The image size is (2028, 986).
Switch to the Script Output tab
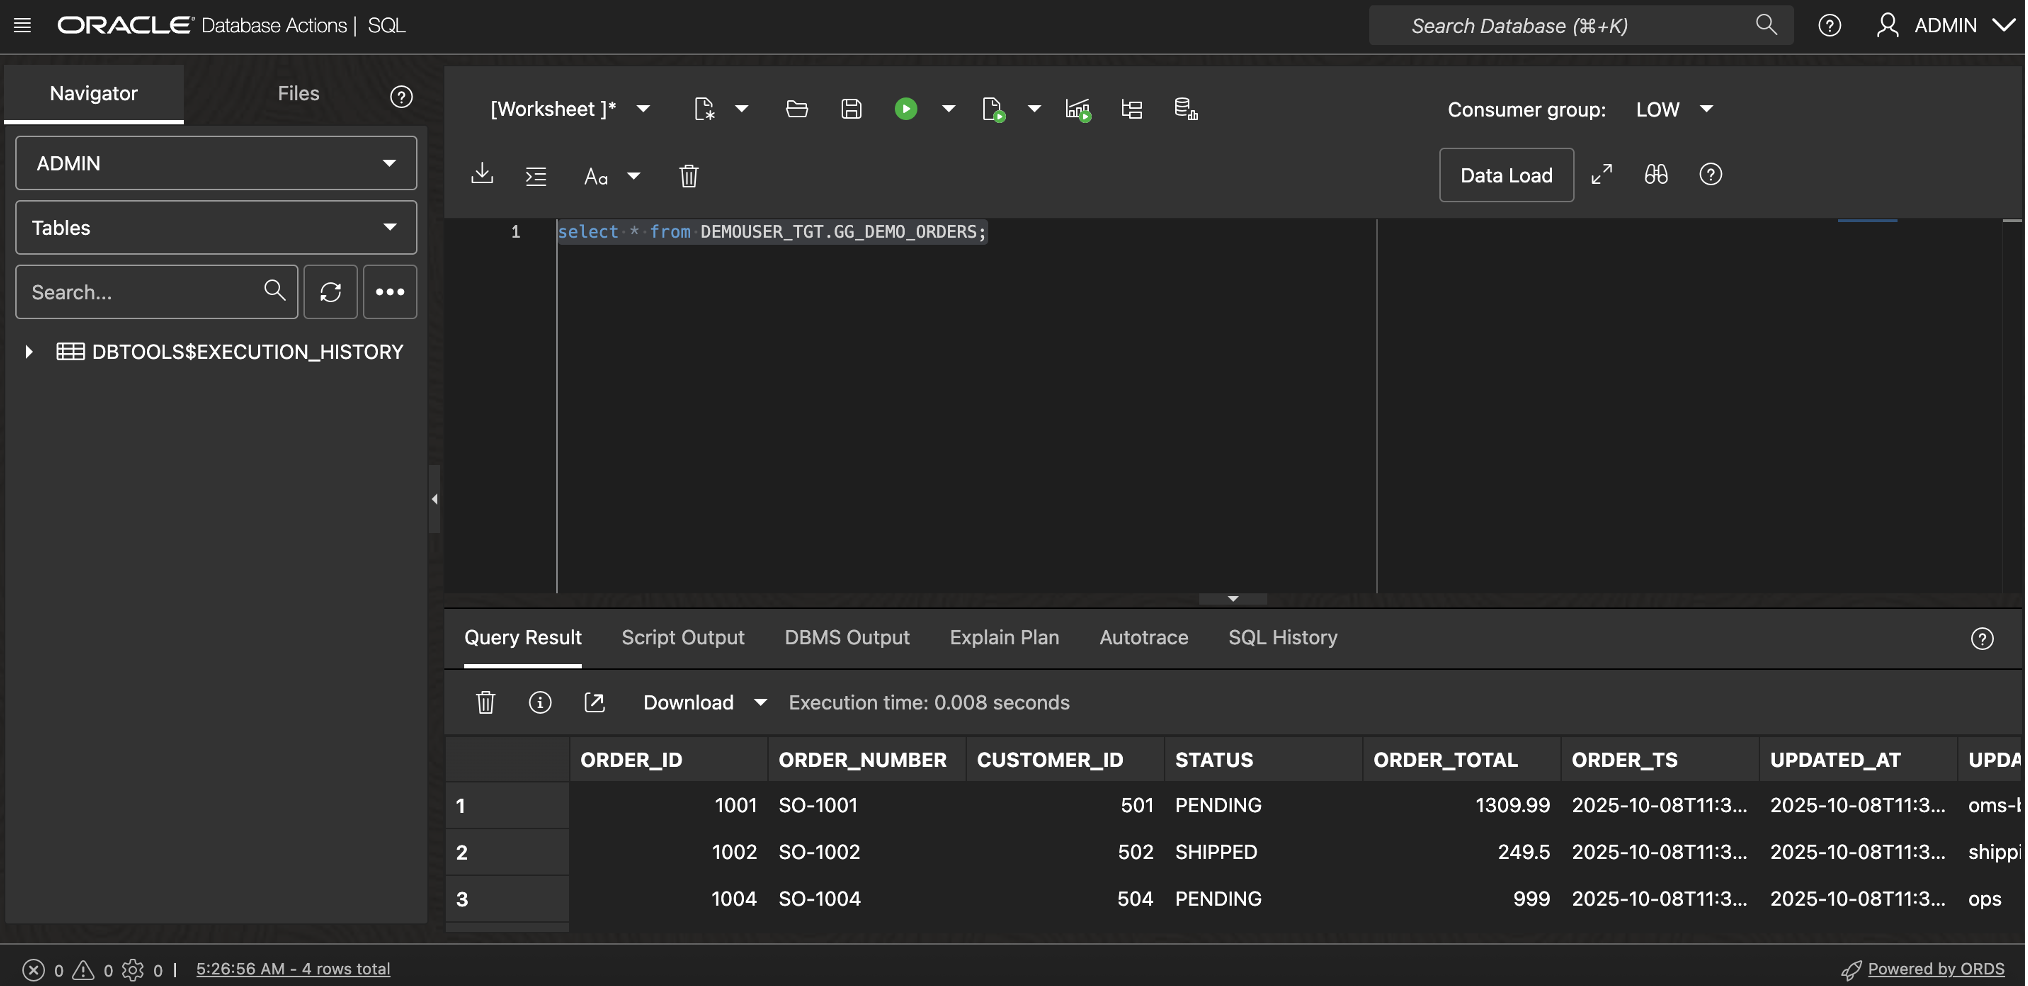tap(682, 638)
